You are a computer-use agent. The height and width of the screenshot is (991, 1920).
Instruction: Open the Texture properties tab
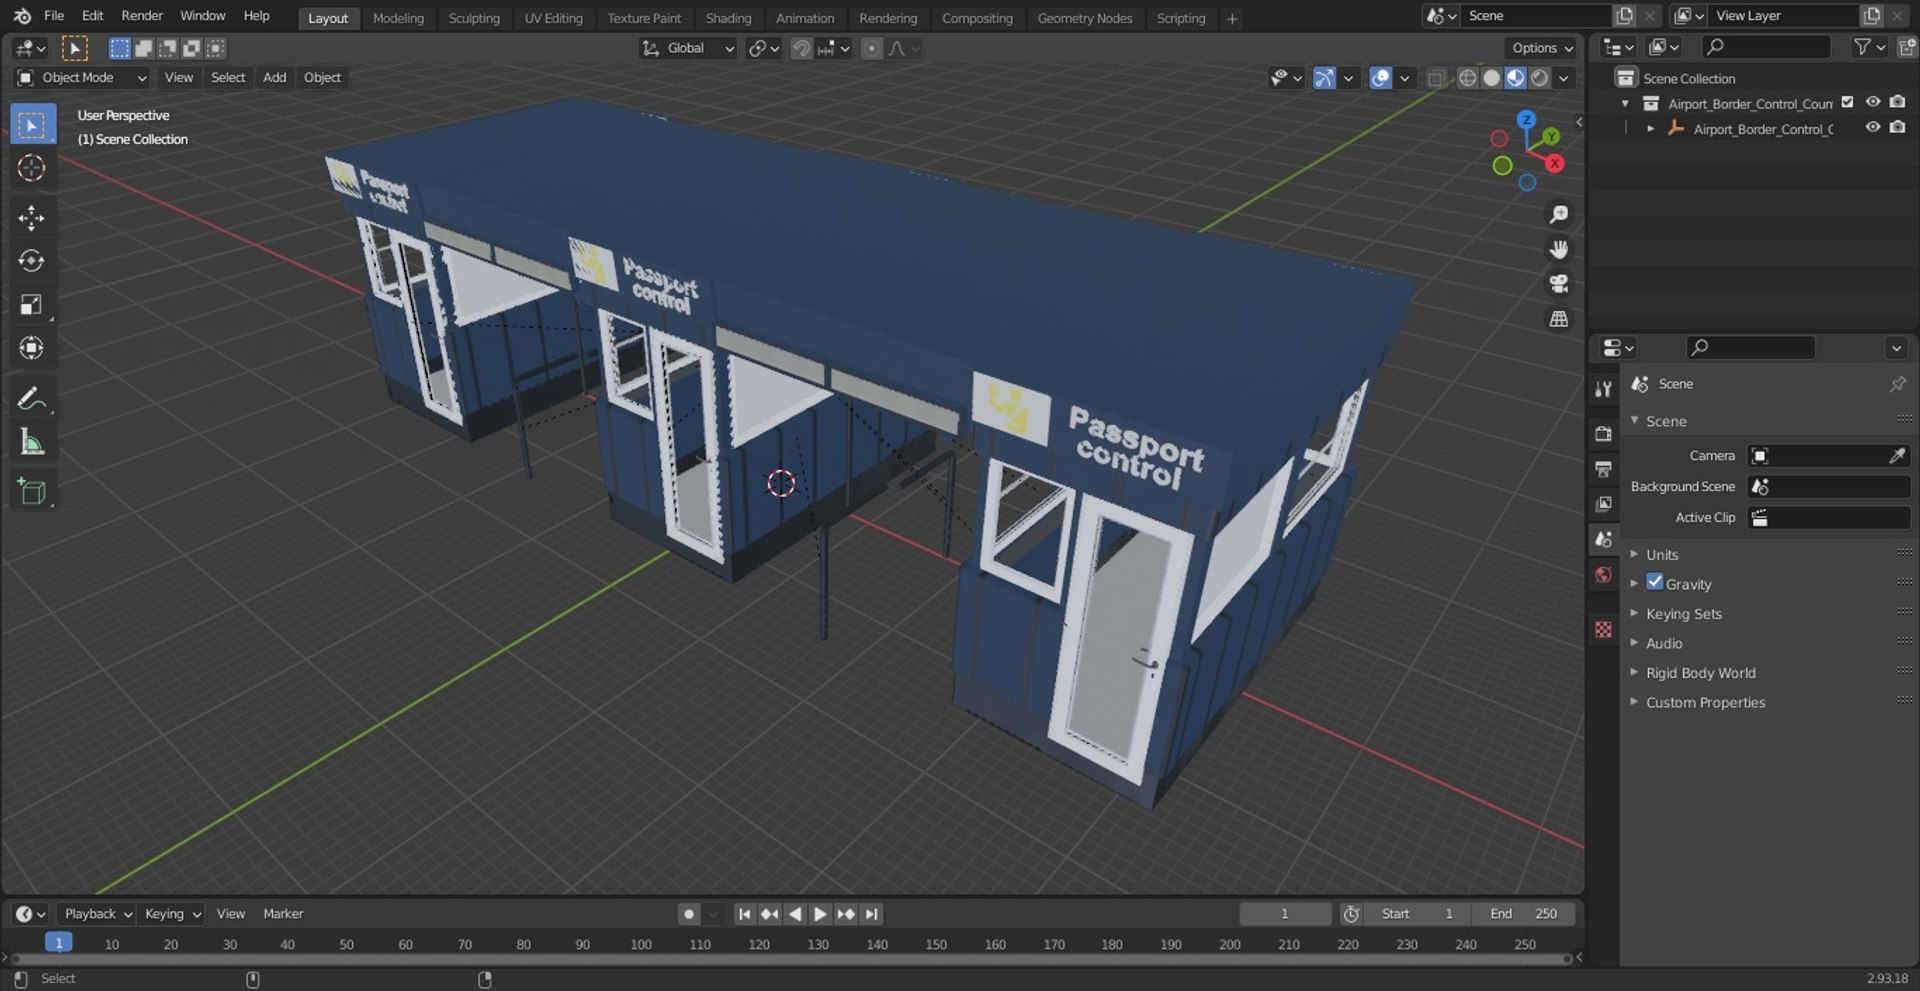coord(1604,629)
